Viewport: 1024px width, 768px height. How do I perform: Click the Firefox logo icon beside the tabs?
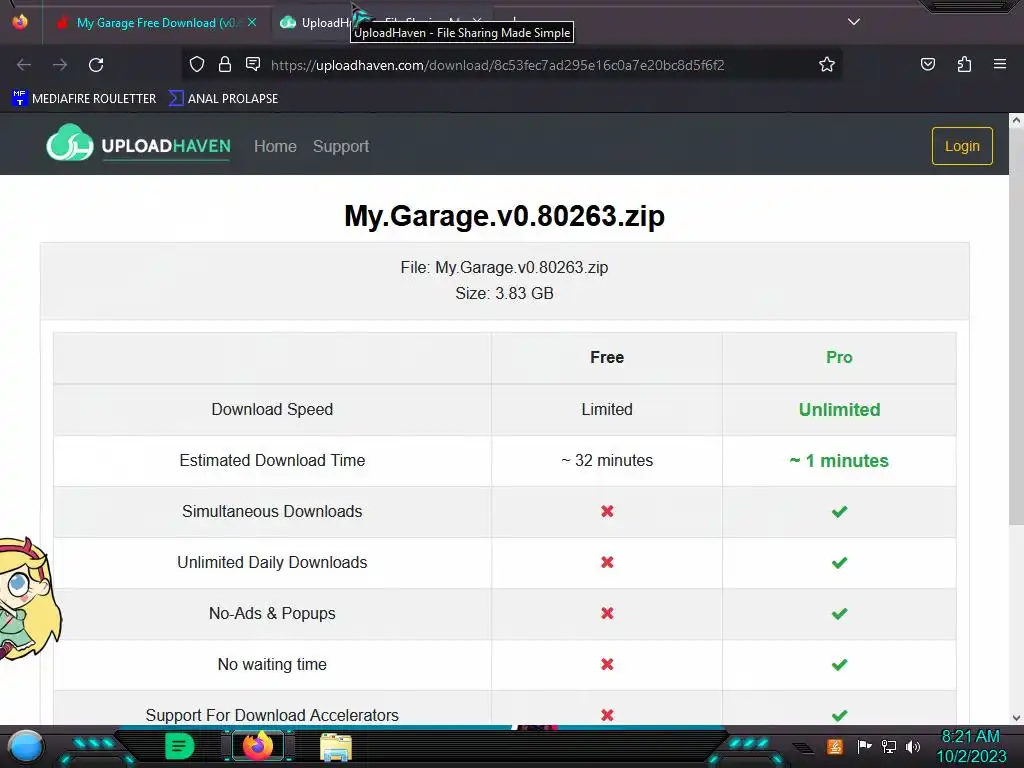tap(20, 22)
